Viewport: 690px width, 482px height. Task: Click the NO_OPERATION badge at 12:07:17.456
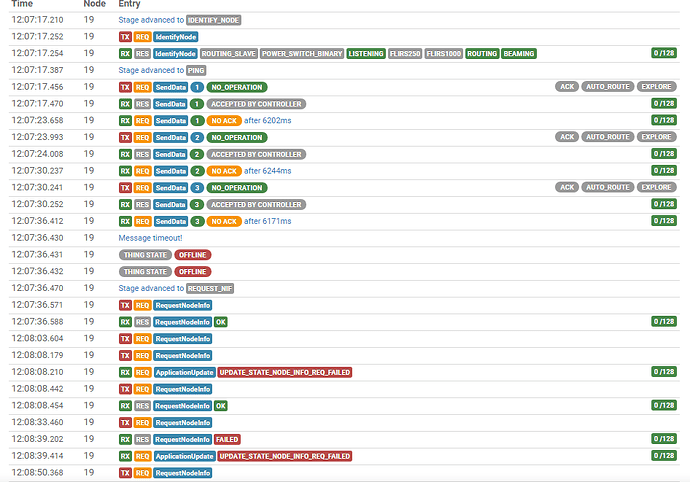pyautogui.click(x=237, y=87)
